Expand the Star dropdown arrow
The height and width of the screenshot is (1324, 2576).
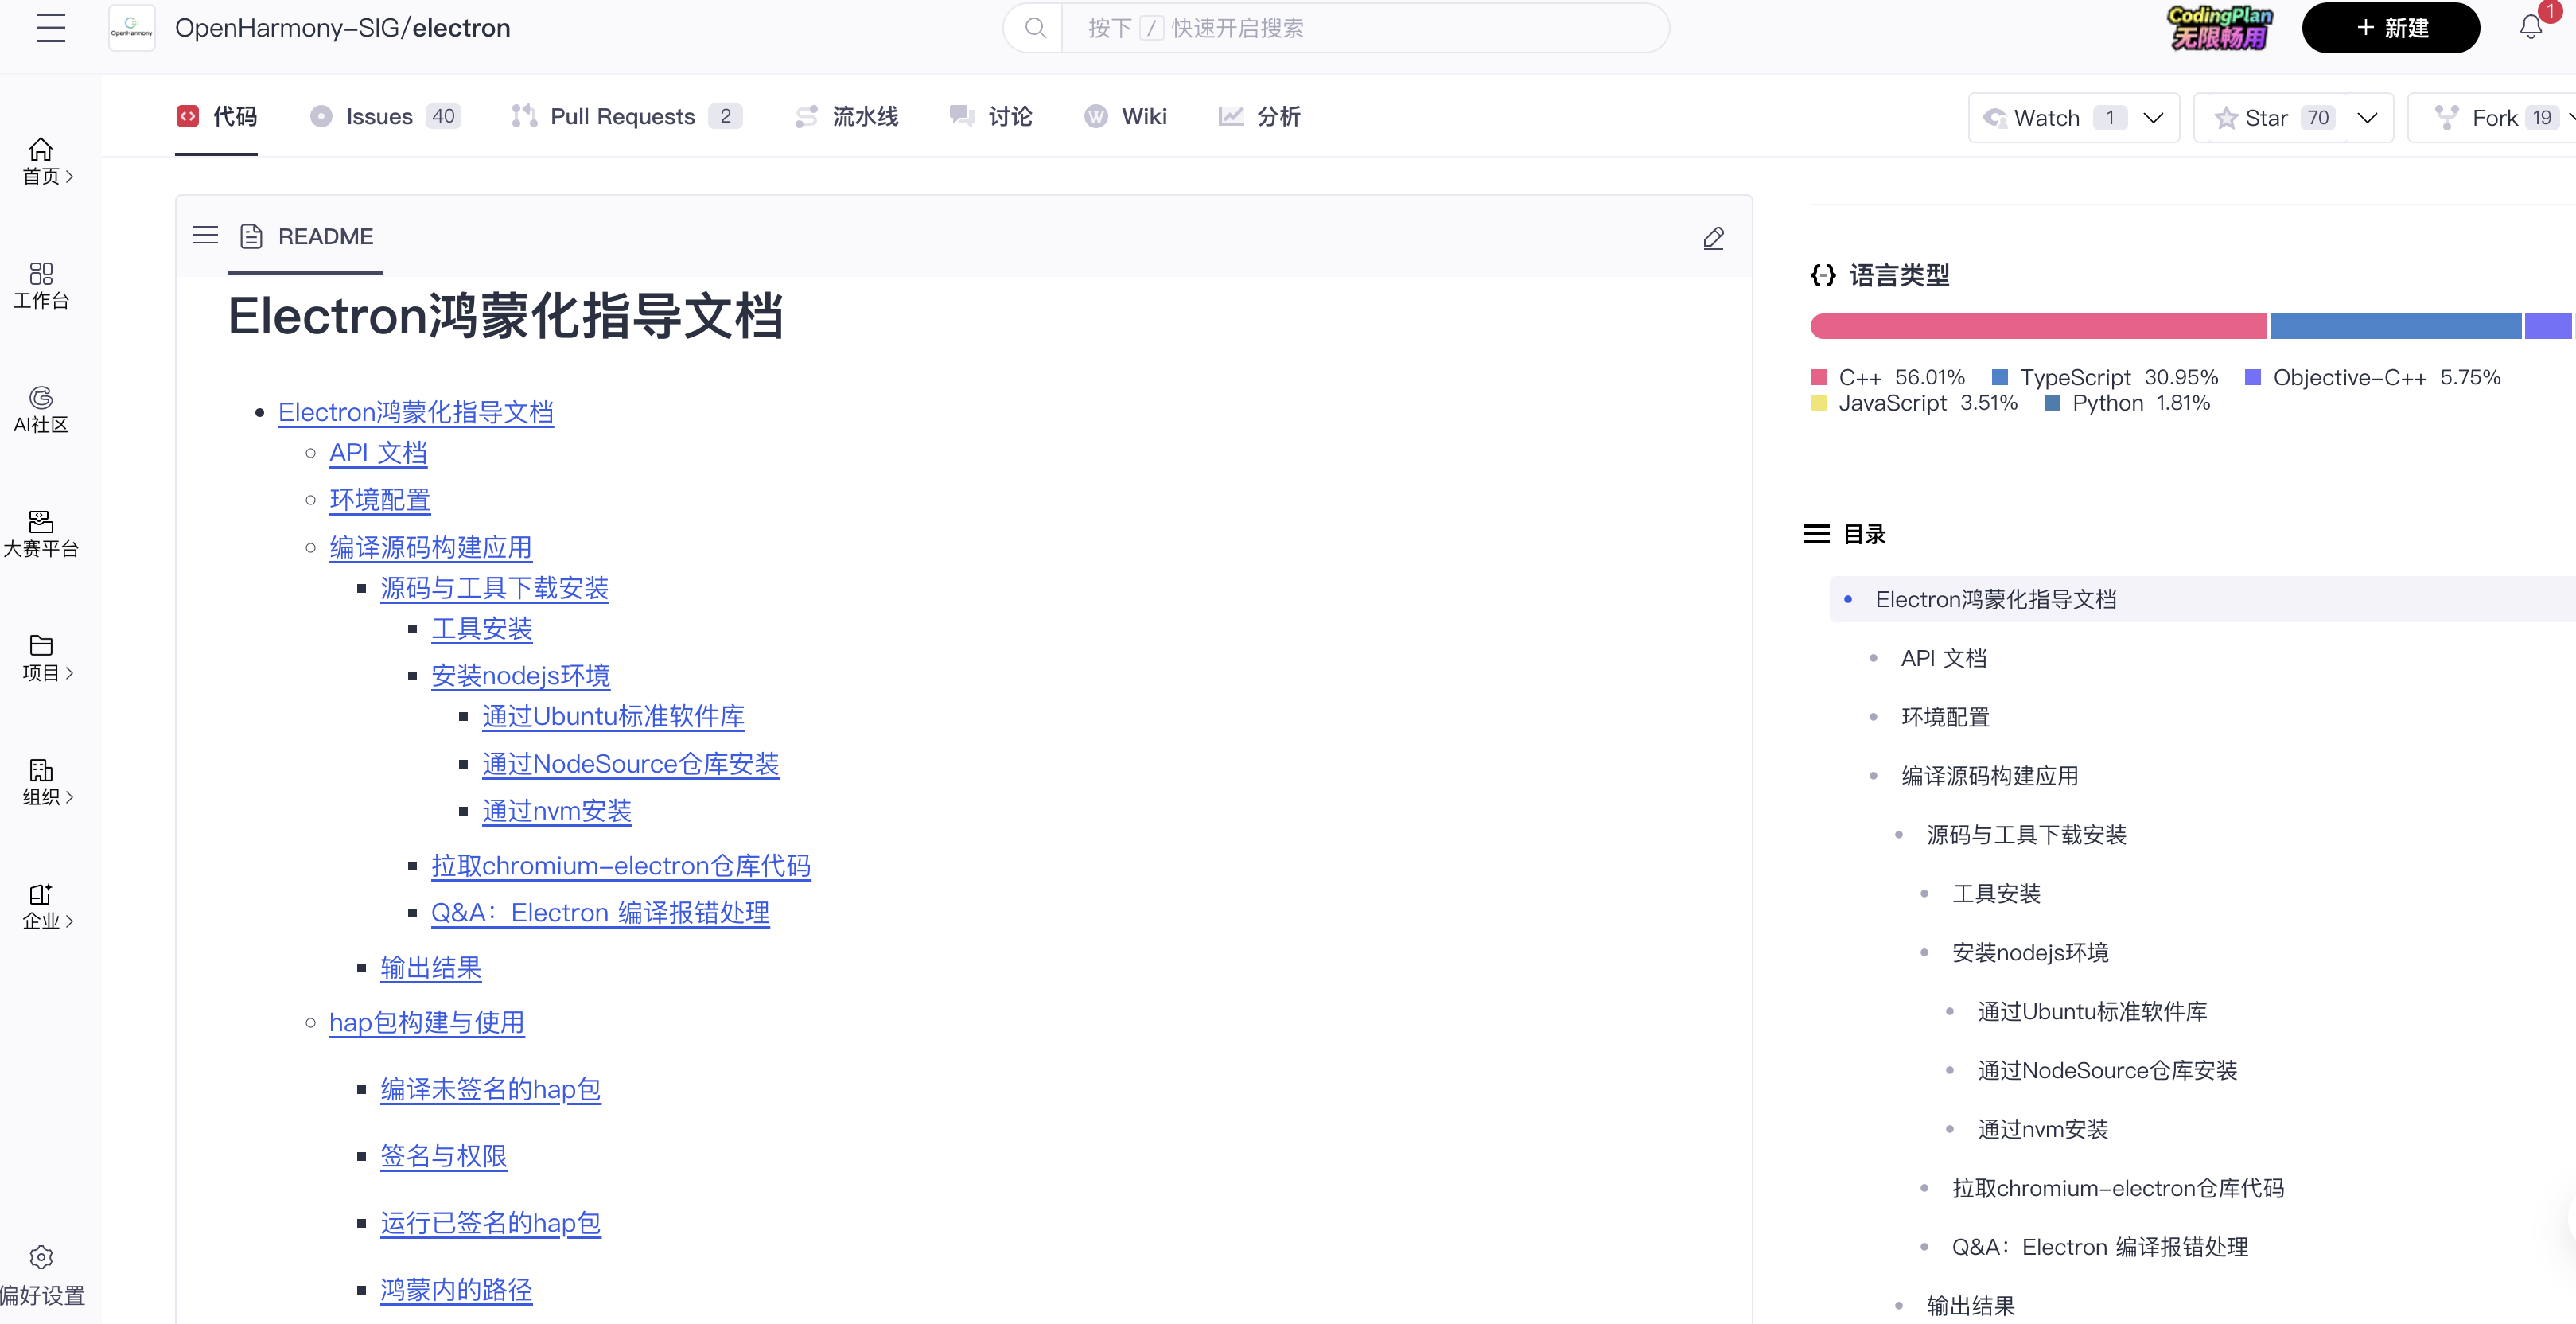tap(2367, 118)
